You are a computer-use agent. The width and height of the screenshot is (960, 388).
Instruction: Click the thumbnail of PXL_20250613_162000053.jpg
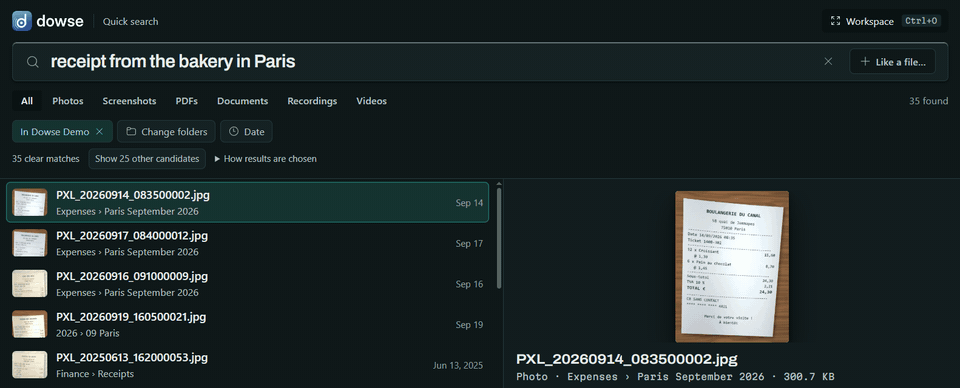(29, 365)
